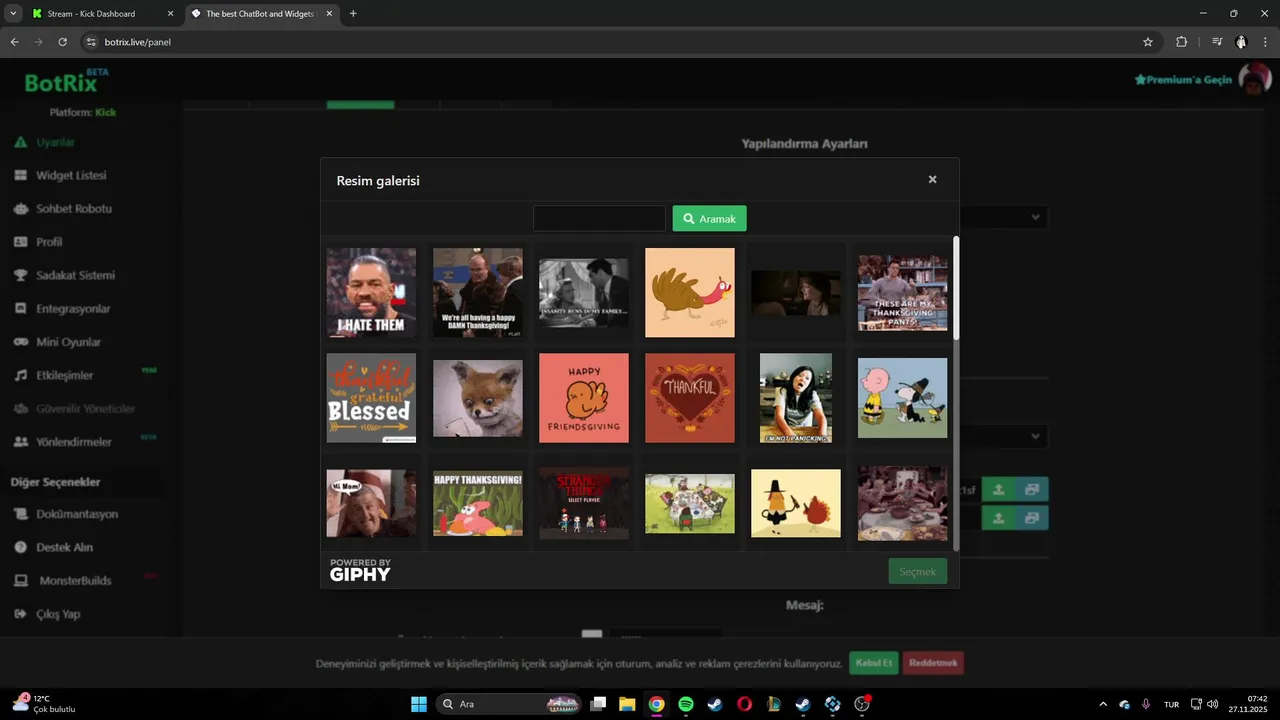Select the Stranger Things GIF
Viewport: 1280px width, 720px height.
point(584,504)
